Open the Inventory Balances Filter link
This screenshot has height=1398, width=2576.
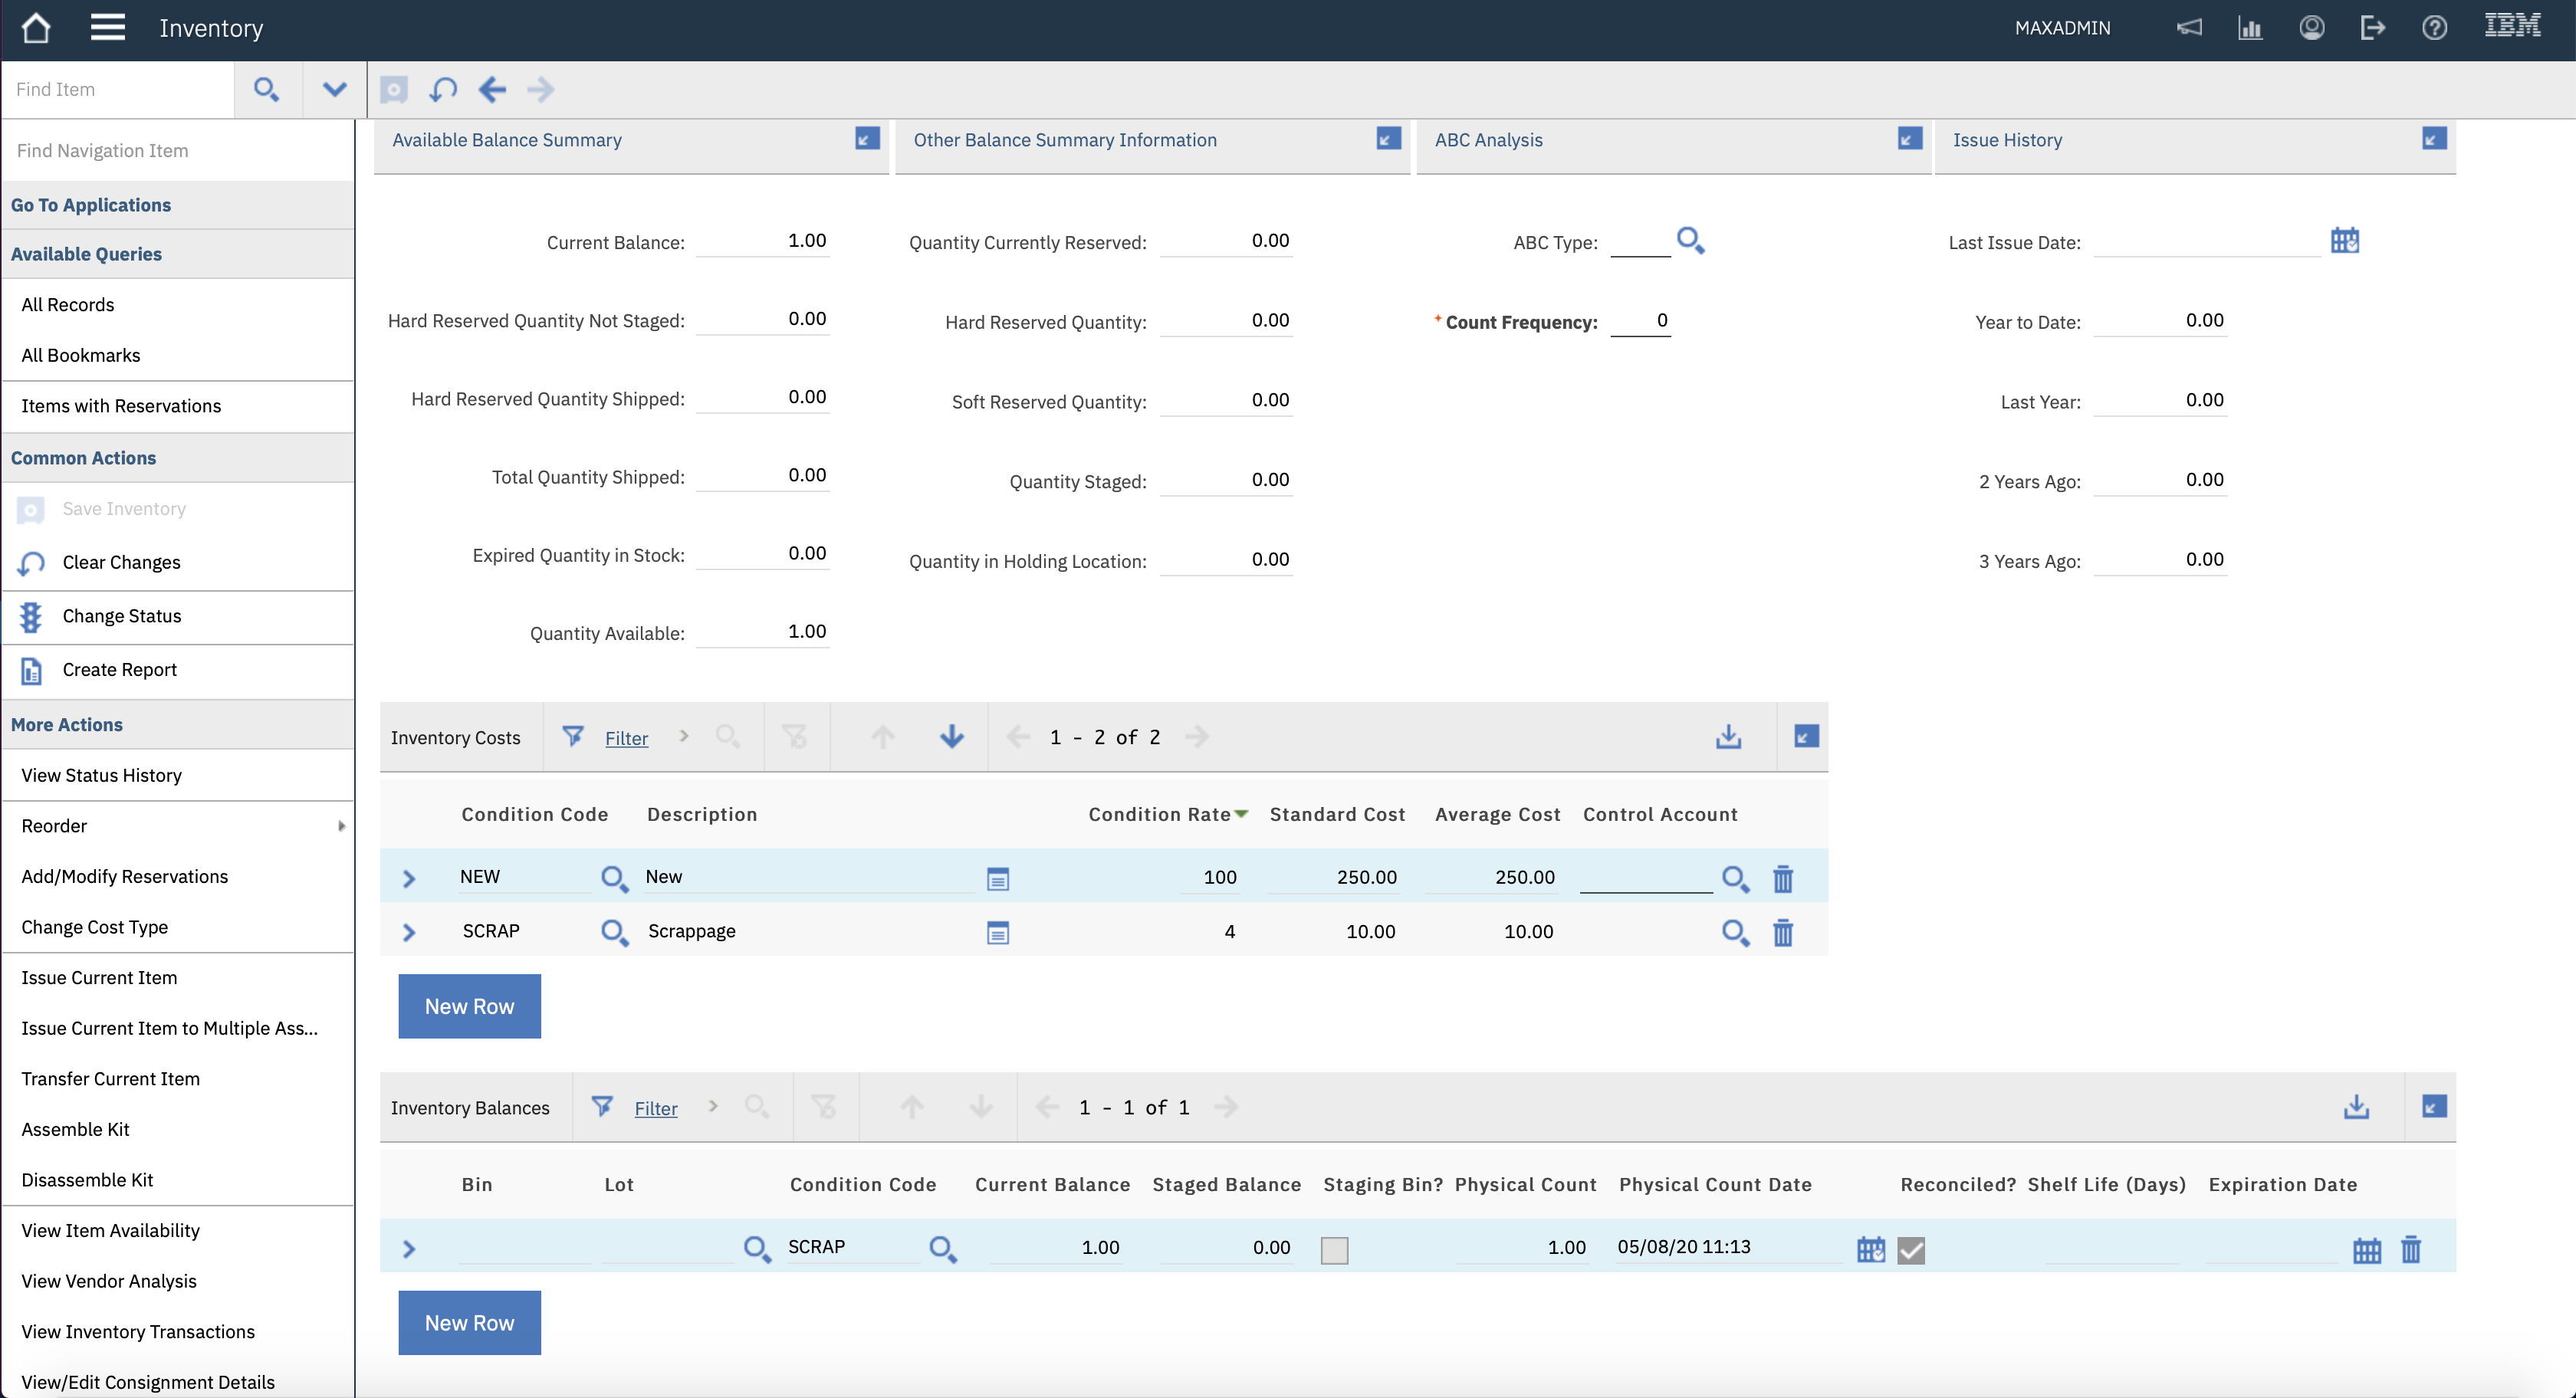pyautogui.click(x=655, y=1108)
